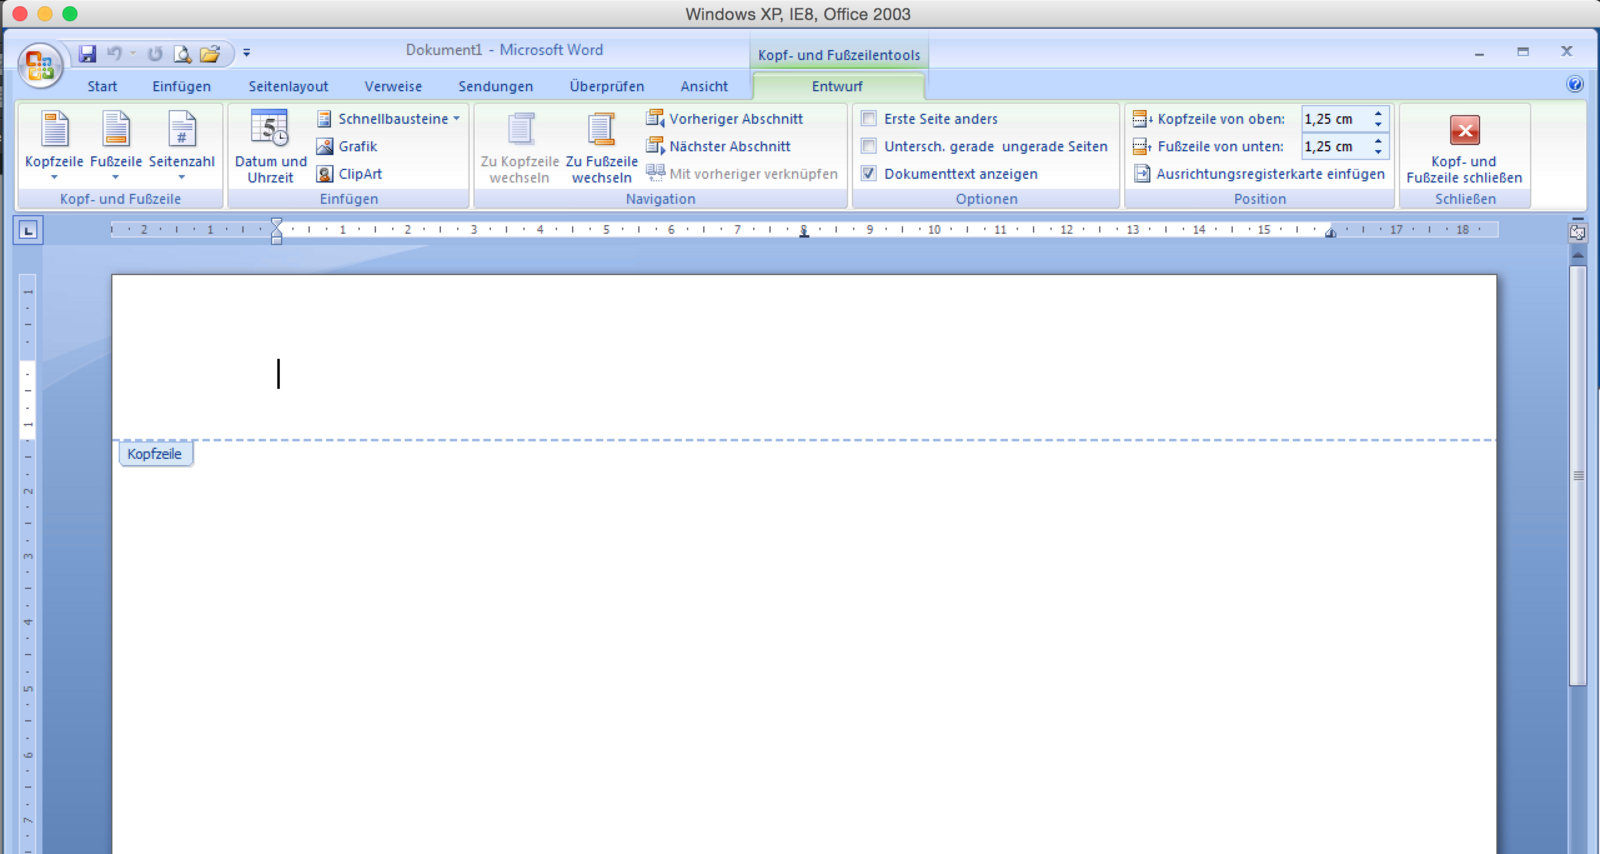Viewport: 1600px width, 854px height.
Task: Switch to the Einfügen ribbon tab
Action: [x=181, y=87]
